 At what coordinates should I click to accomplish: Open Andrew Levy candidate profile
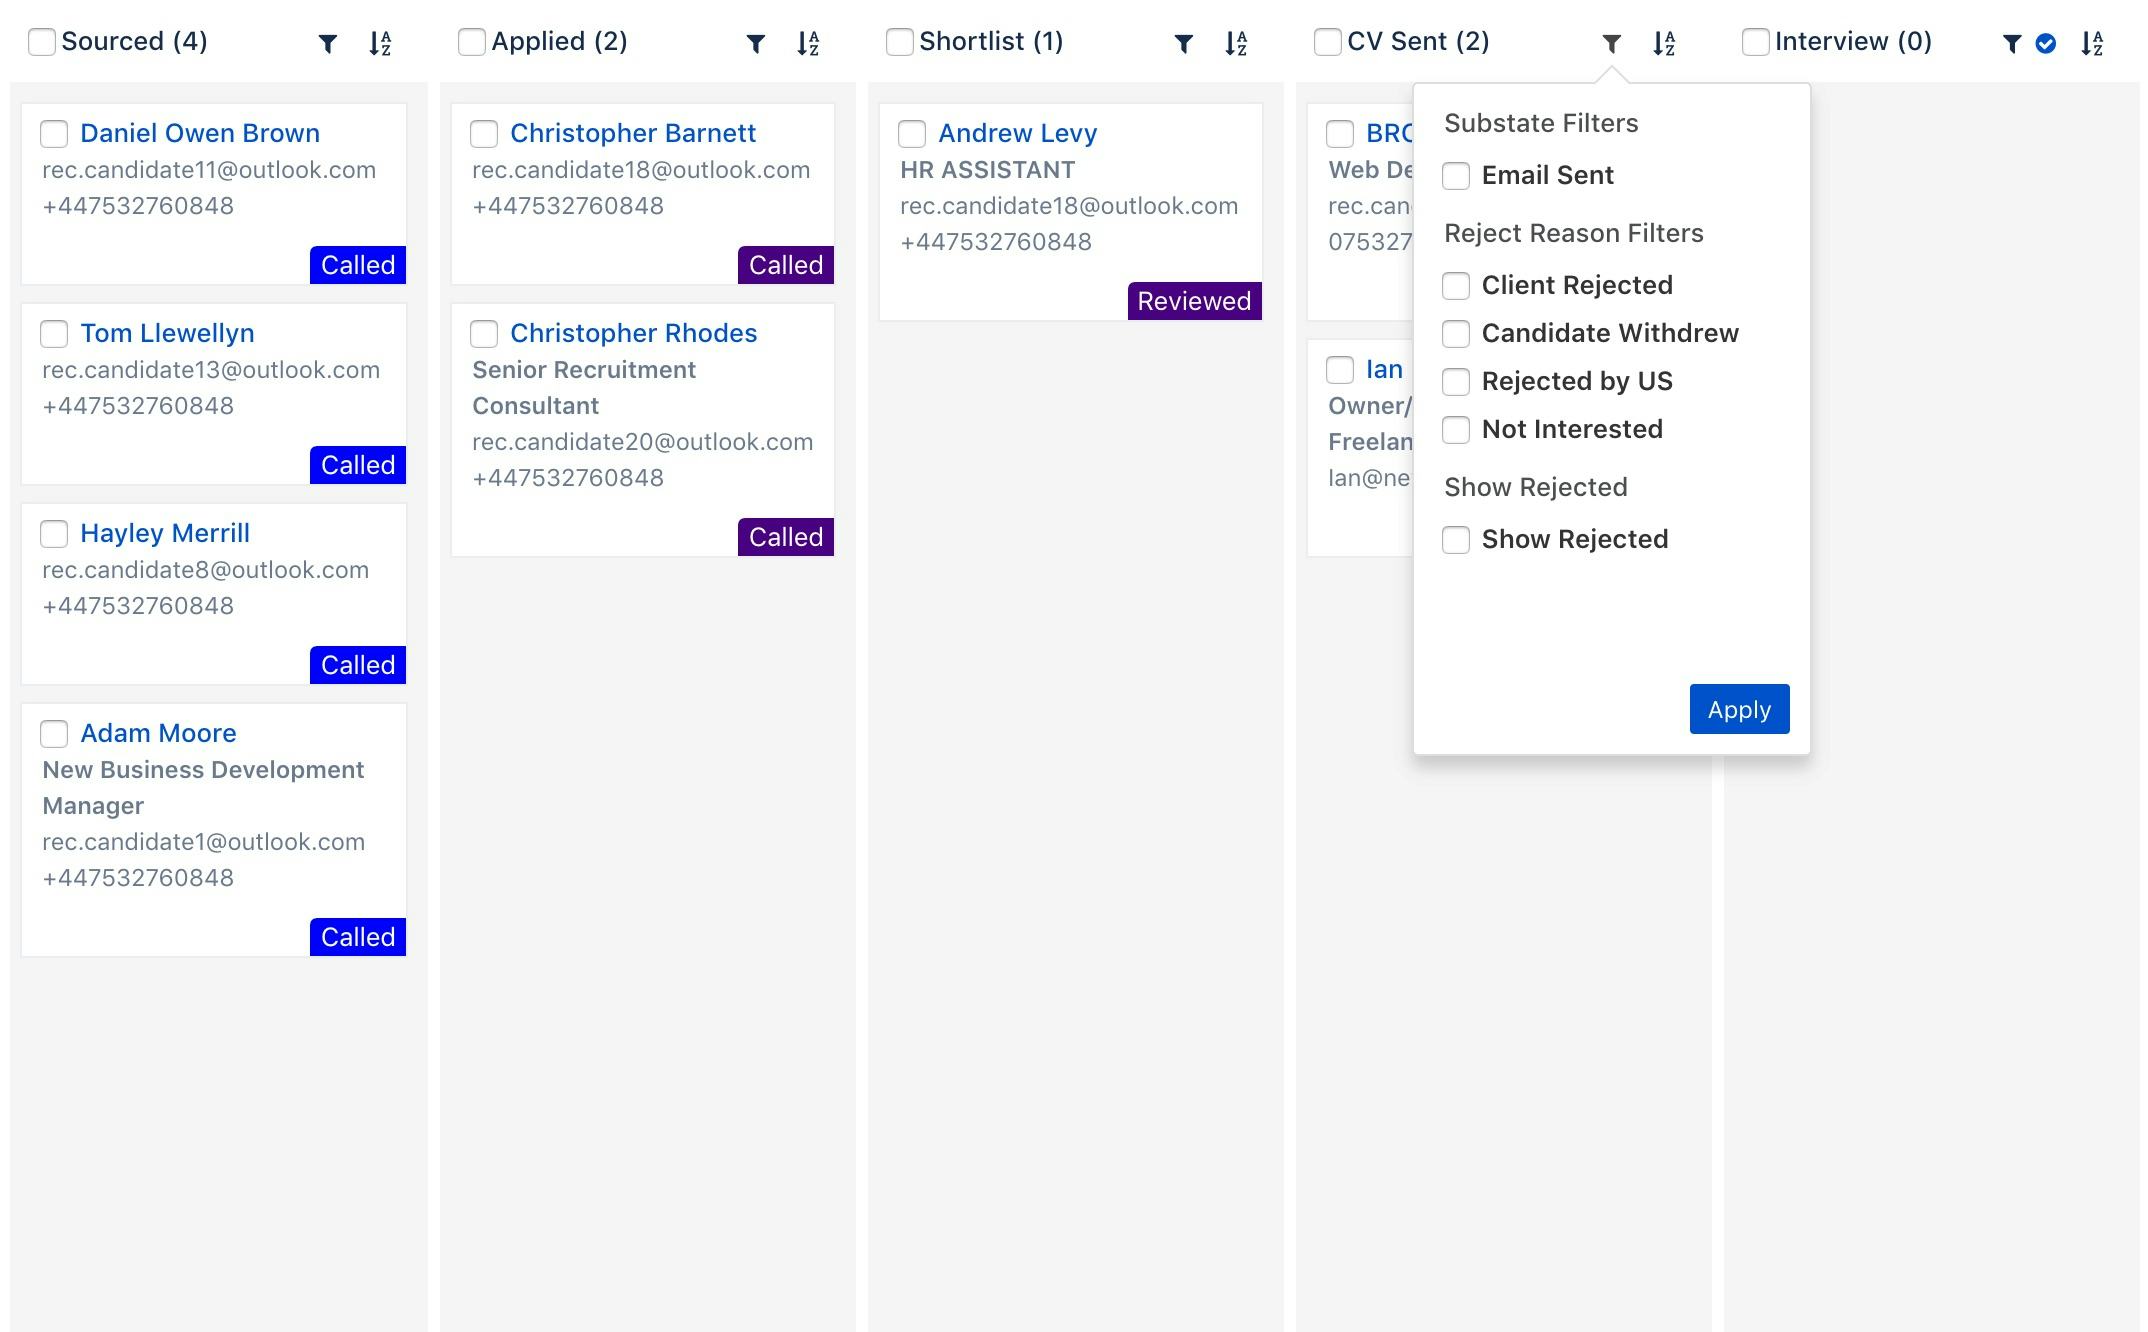1017,132
